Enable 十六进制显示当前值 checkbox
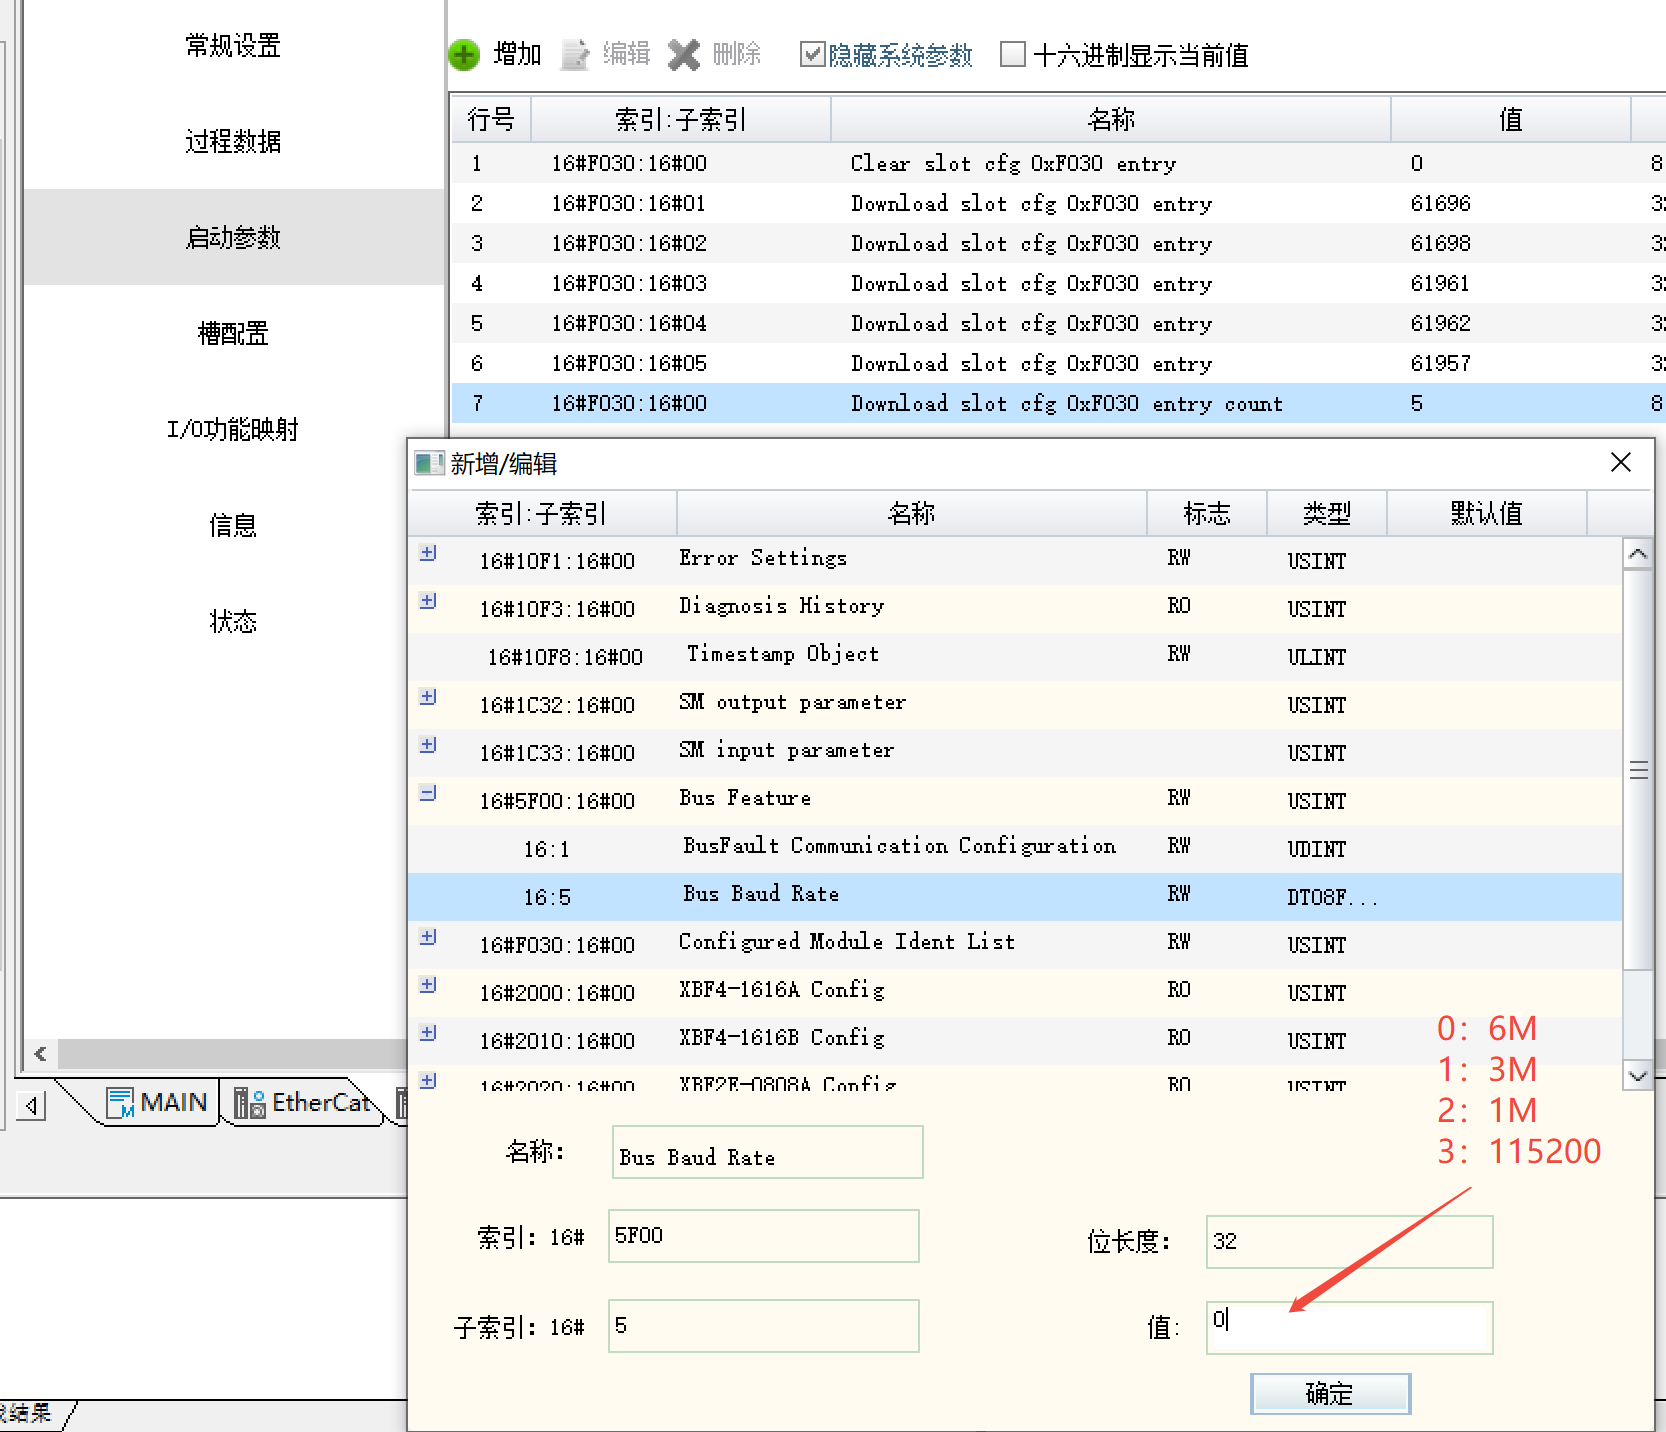The height and width of the screenshot is (1432, 1666). (x=1012, y=54)
